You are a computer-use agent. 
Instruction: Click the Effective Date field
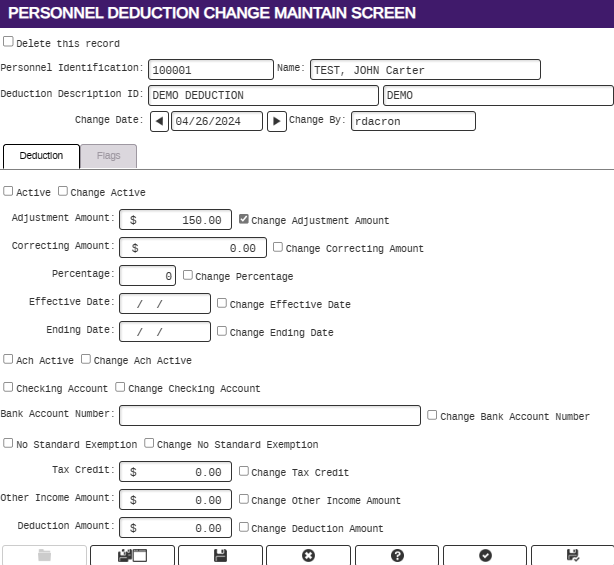pyautogui.click(x=165, y=304)
